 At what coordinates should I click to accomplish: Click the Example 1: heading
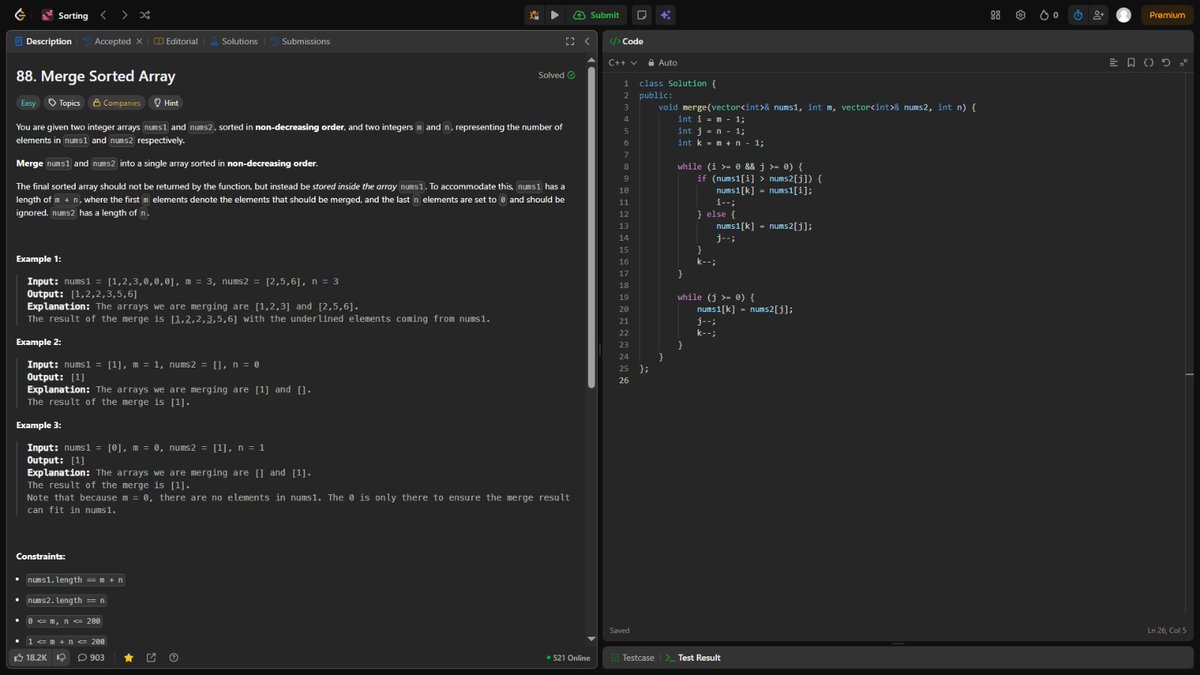(39, 259)
